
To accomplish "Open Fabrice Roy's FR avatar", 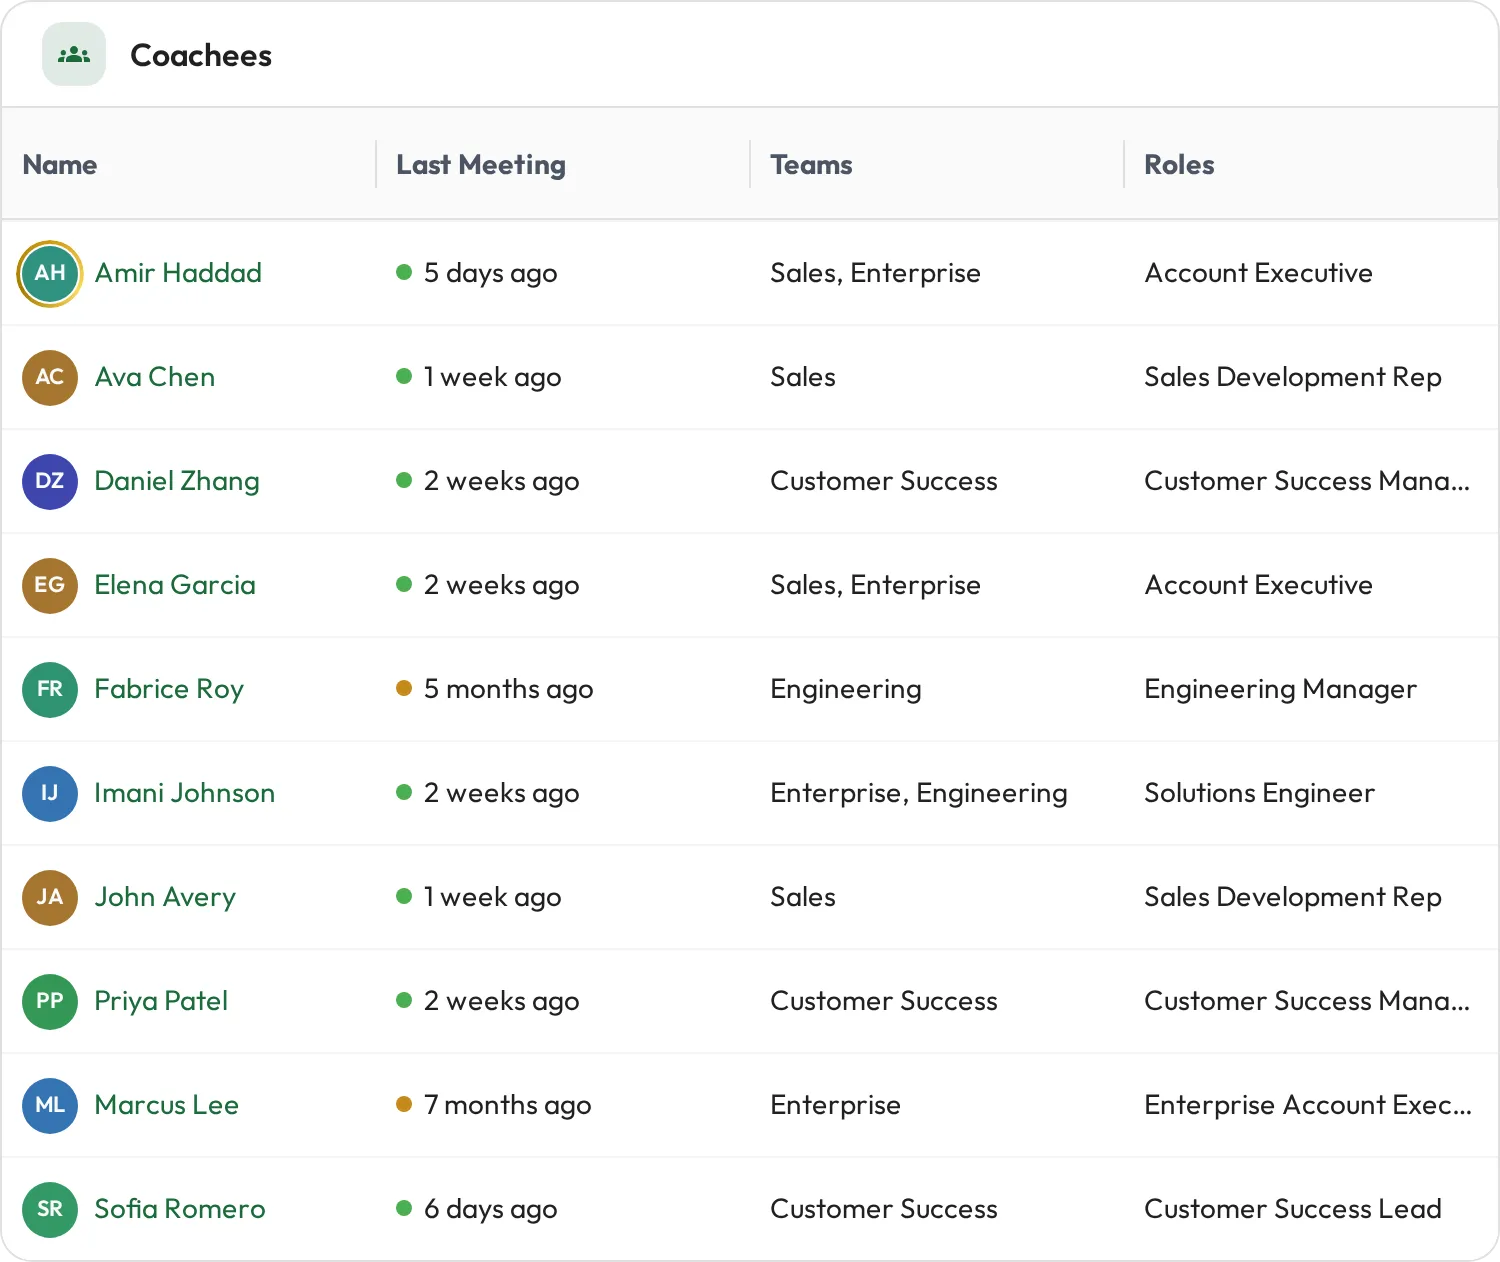I will (50, 689).
